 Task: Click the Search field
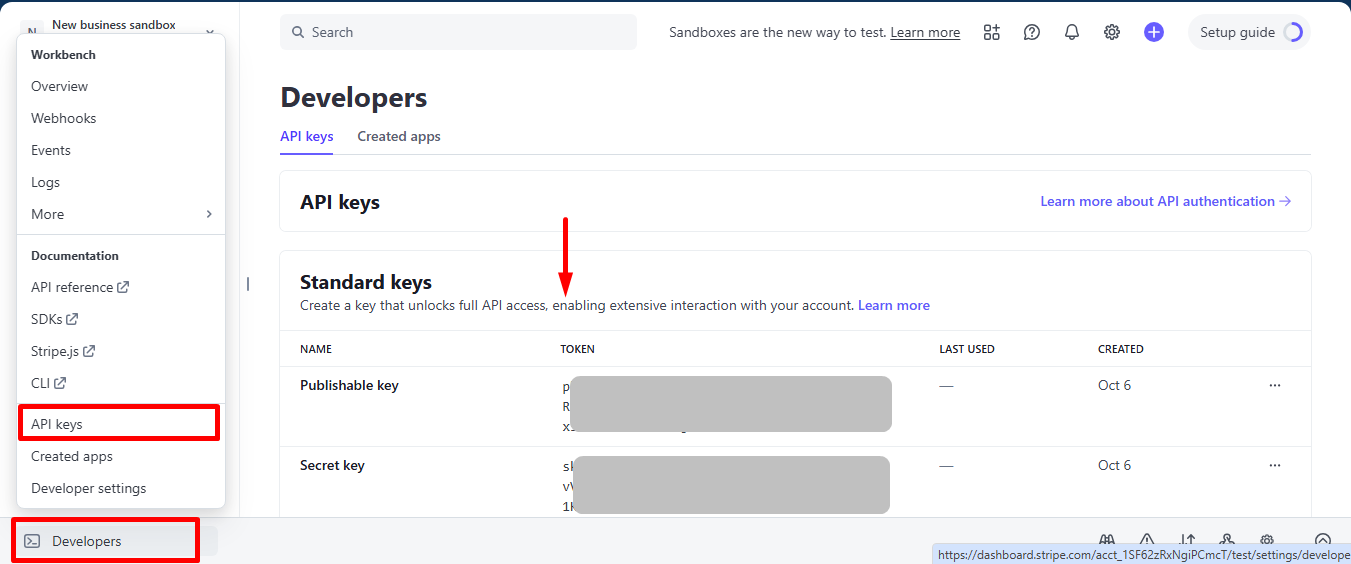pos(458,32)
